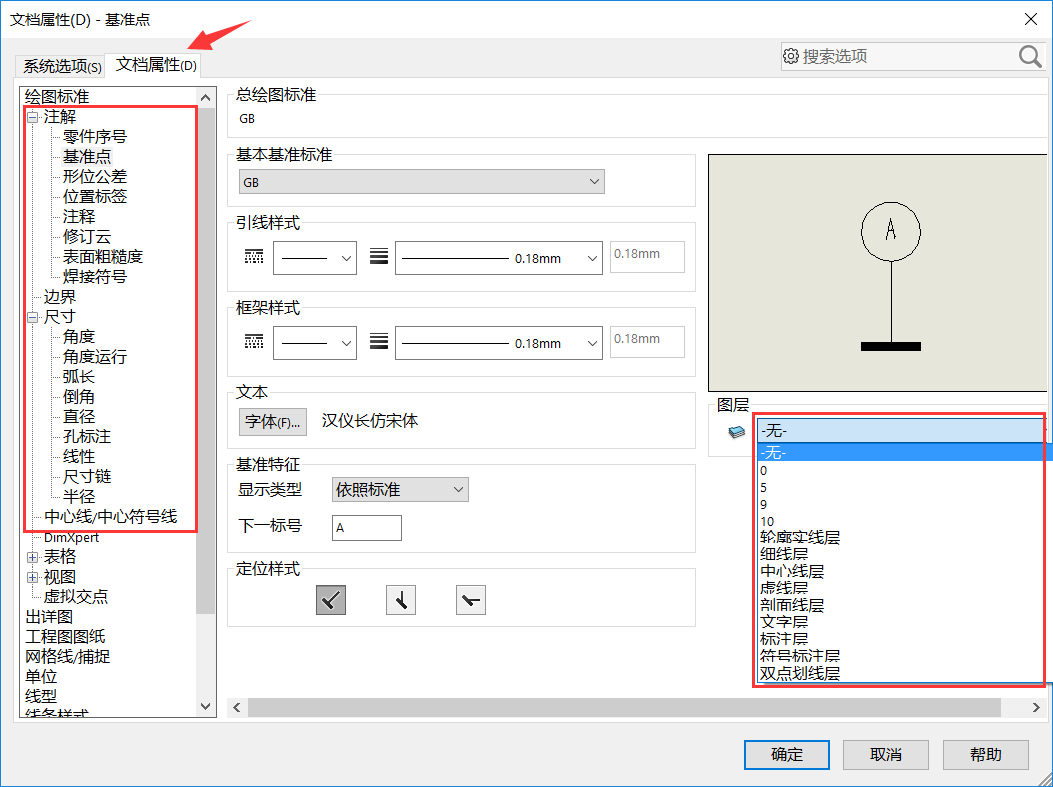Image resolution: width=1053 pixels, height=787 pixels.
Task: Collapse the 注解 tree node
Action: click(x=32, y=118)
